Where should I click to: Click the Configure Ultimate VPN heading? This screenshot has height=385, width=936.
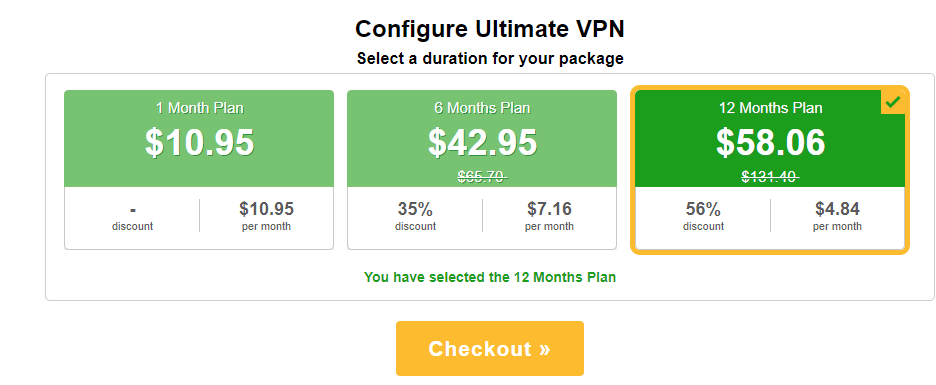[489, 29]
